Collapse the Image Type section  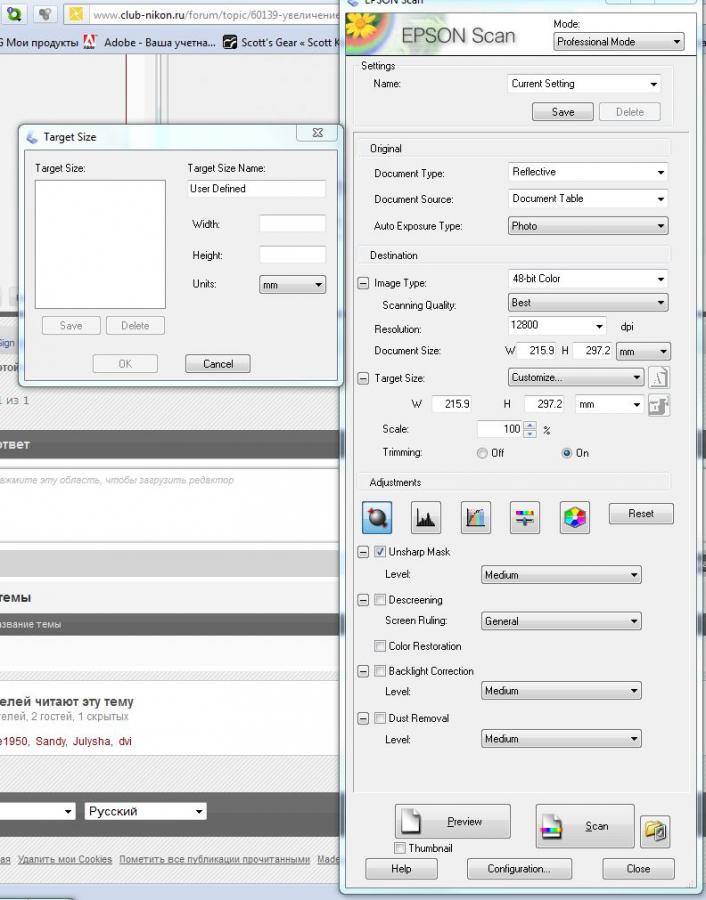tap(363, 283)
